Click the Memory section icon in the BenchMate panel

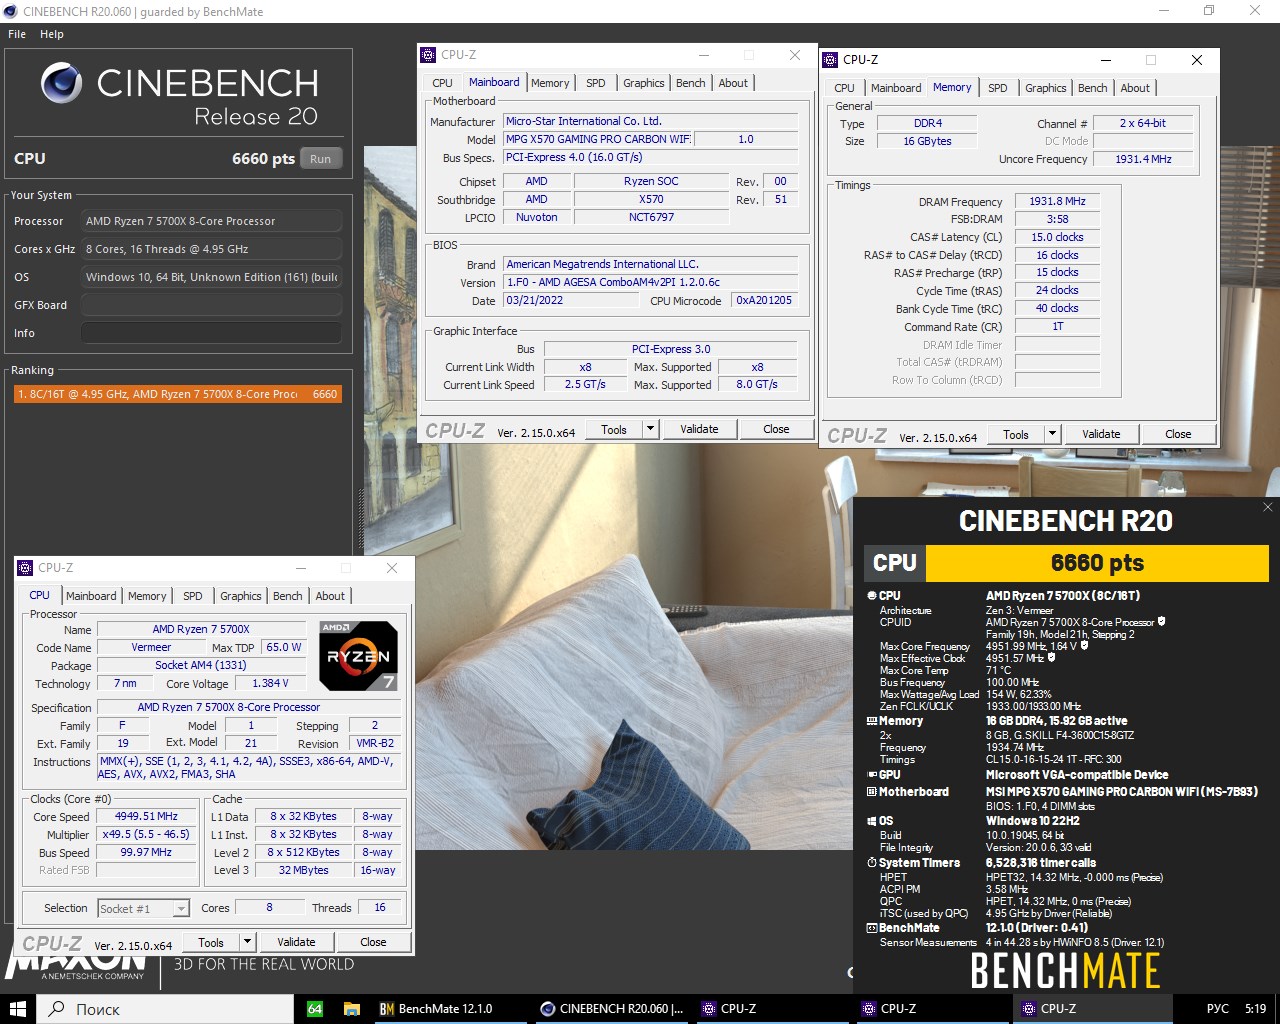pos(871,721)
